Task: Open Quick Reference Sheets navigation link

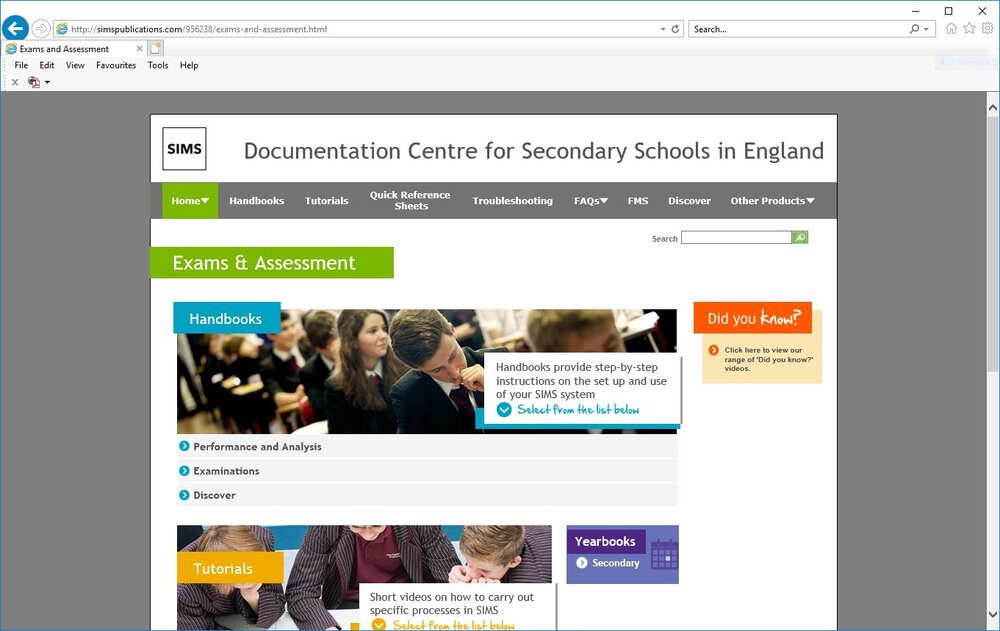Action: (410, 200)
